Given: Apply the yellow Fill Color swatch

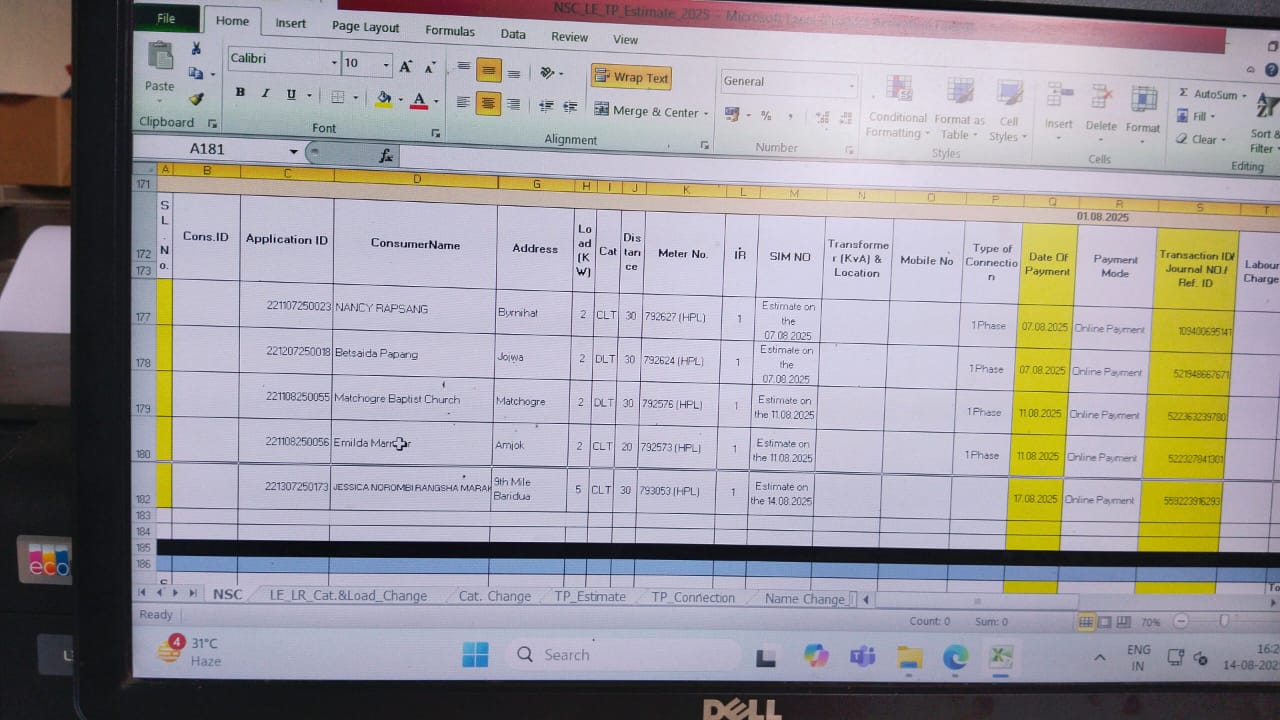Looking at the screenshot, I should (x=384, y=99).
